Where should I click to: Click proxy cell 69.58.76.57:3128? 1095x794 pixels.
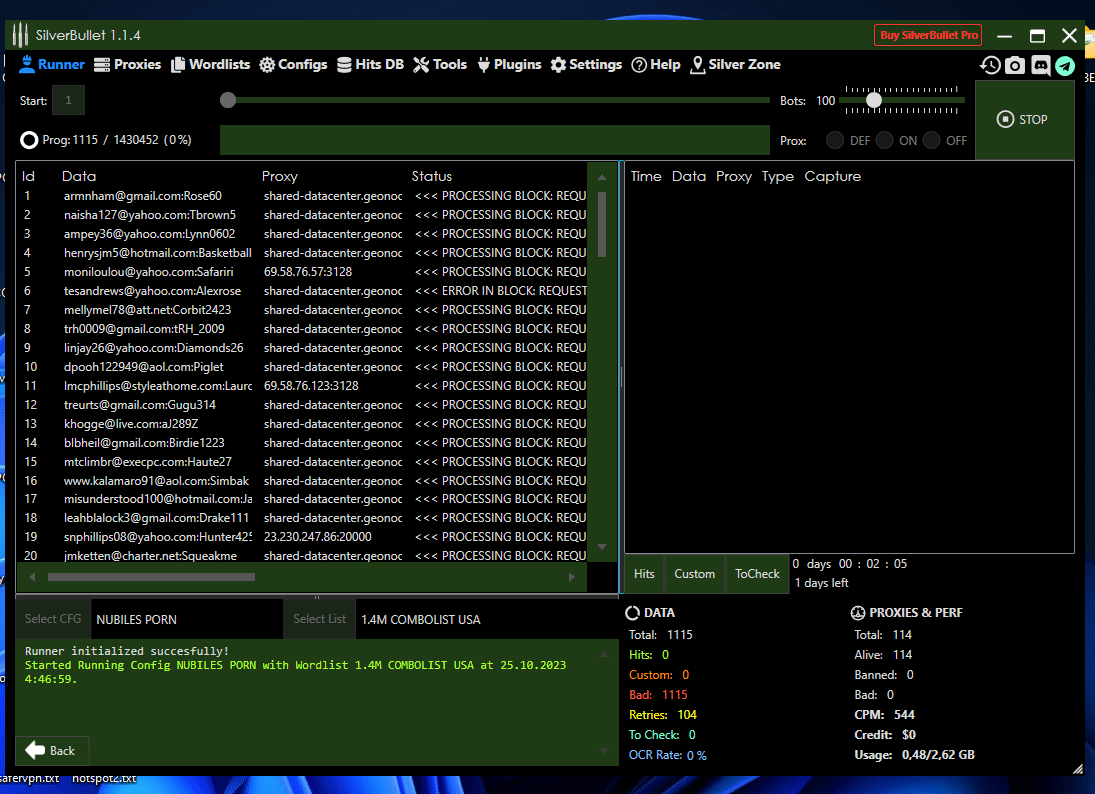pyautogui.click(x=308, y=272)
